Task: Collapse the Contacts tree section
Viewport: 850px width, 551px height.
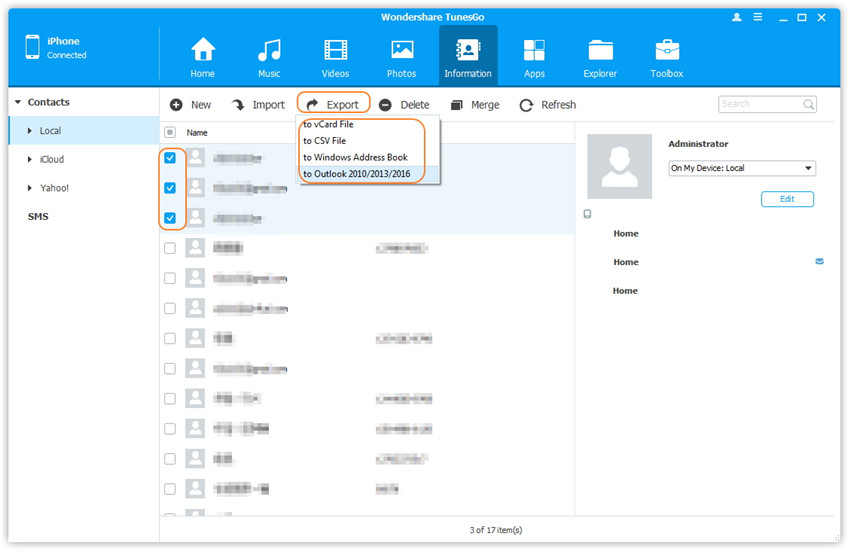Action: 17,102
